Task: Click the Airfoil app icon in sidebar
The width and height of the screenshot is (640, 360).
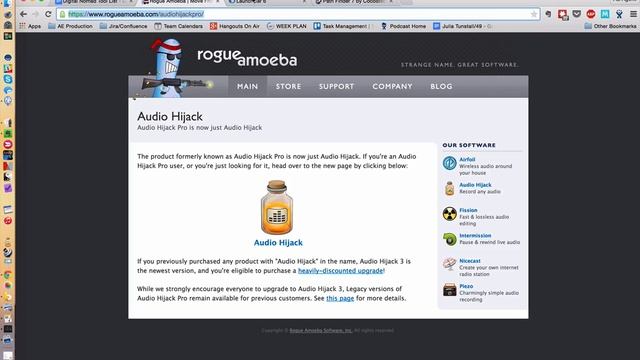Action: click(x=449, y=163)
